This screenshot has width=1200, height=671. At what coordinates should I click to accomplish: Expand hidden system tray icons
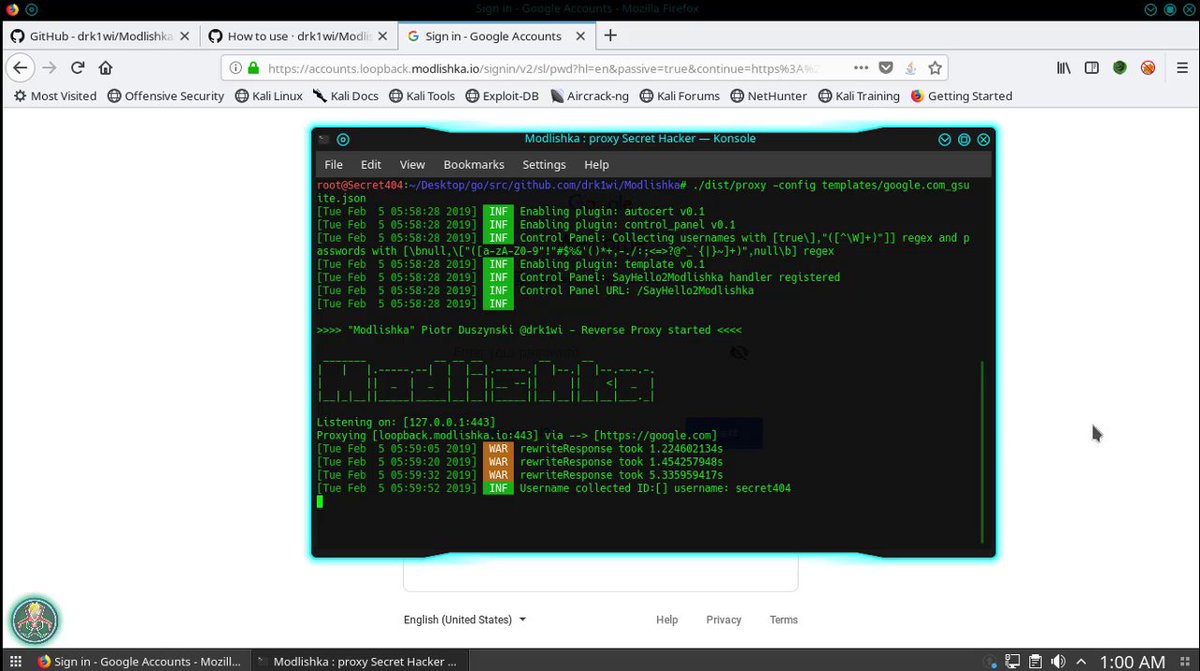(1082, 661)
